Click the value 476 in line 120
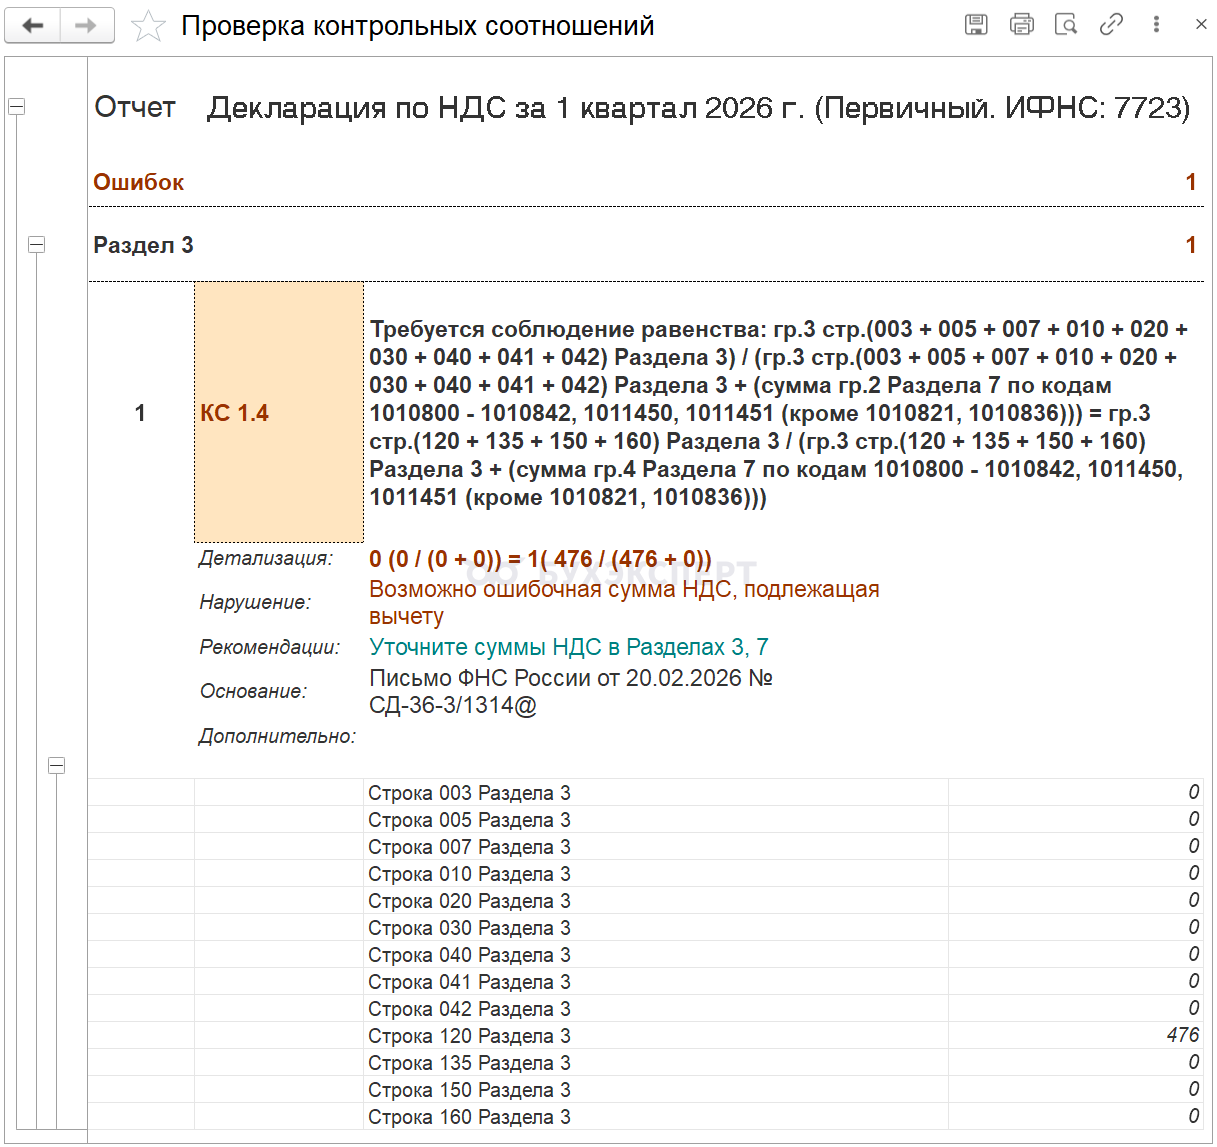Image resolution: width=1217 pixels, height=1147 pixels. (1182, 1035)
